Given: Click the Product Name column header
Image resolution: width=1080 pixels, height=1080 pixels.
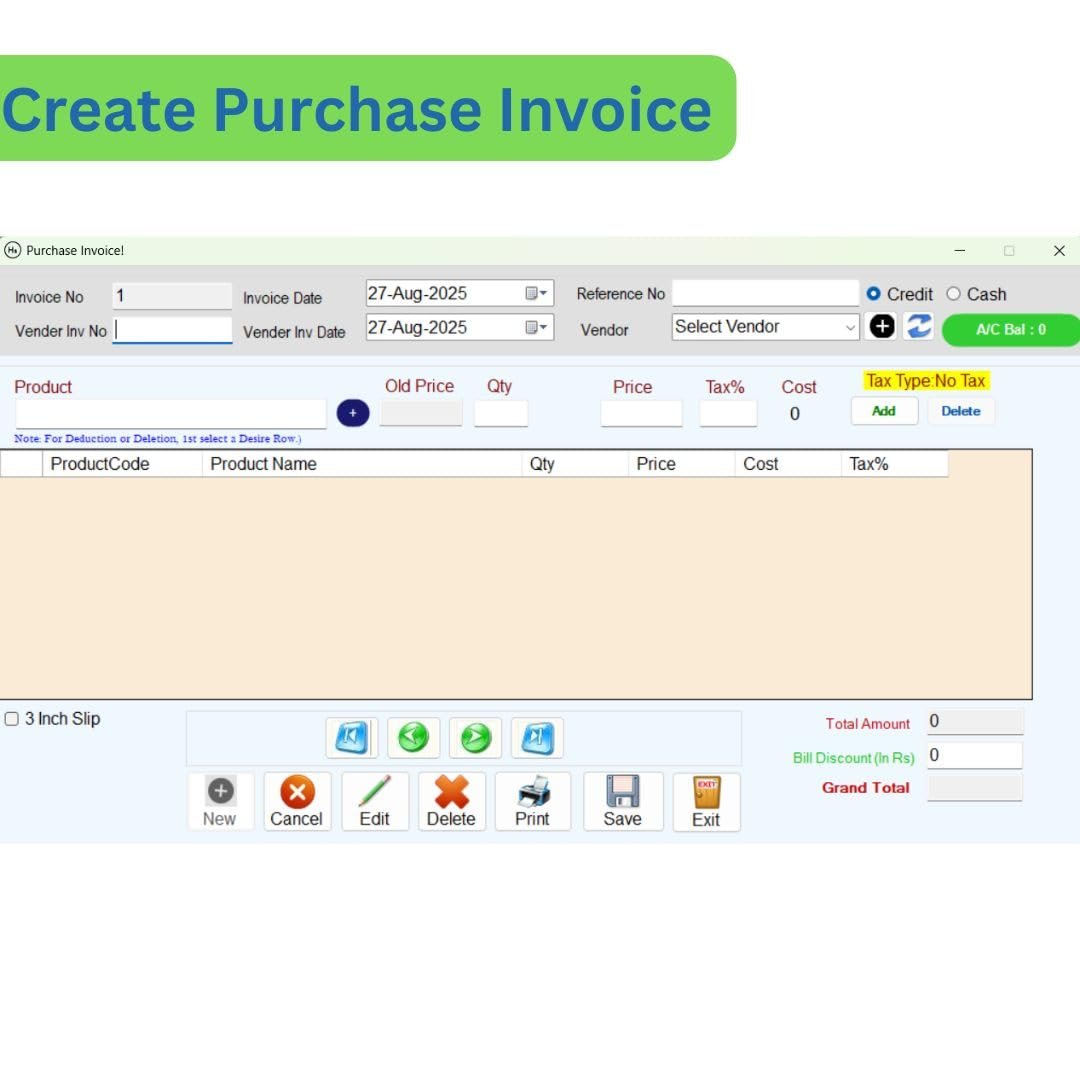Looking at the screenshot, I should tap(263, 464).
